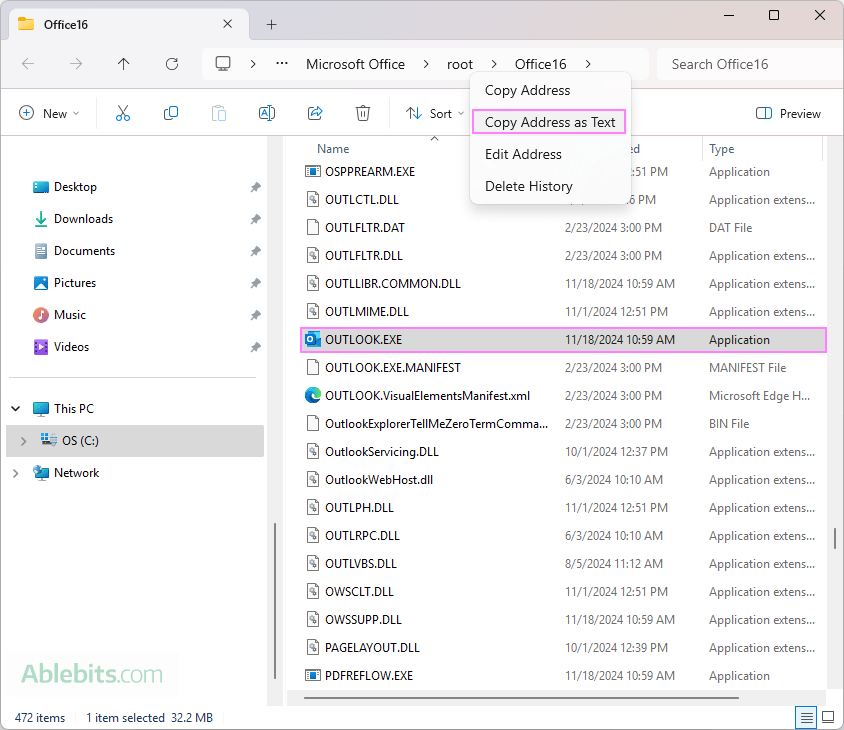The width and height of the screenshot is (844, 730).
Task: Refresh the folder view
Action: [x=172, y=64]
